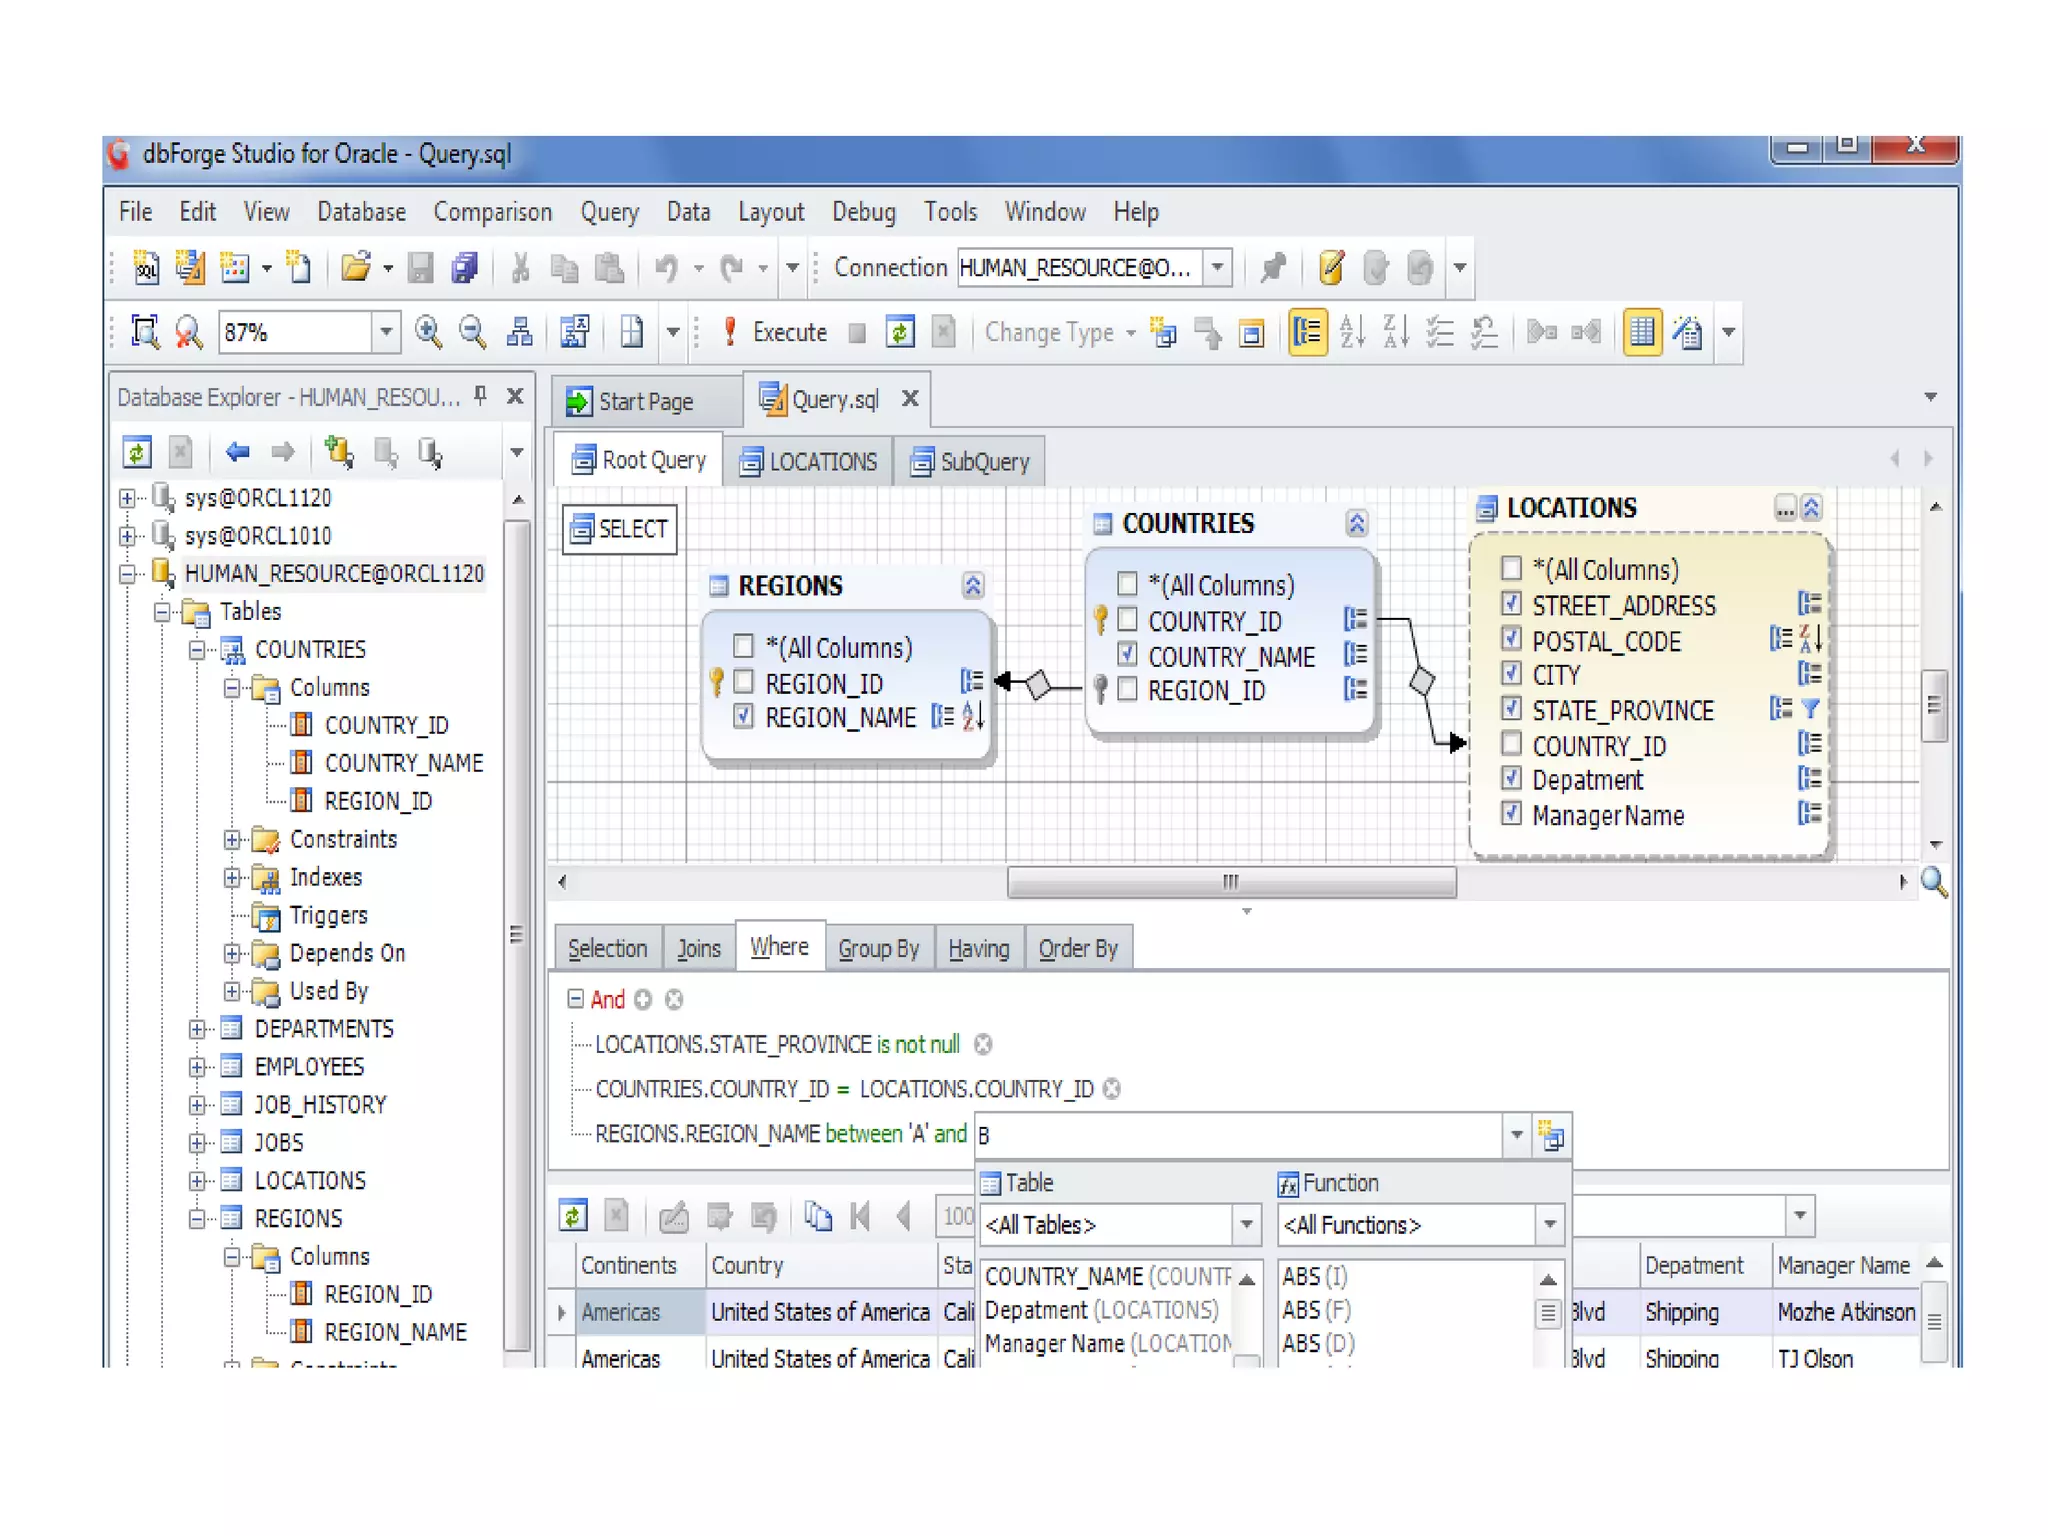
Task: Click the Save file toolbar icon
Action: click(421, 267)
